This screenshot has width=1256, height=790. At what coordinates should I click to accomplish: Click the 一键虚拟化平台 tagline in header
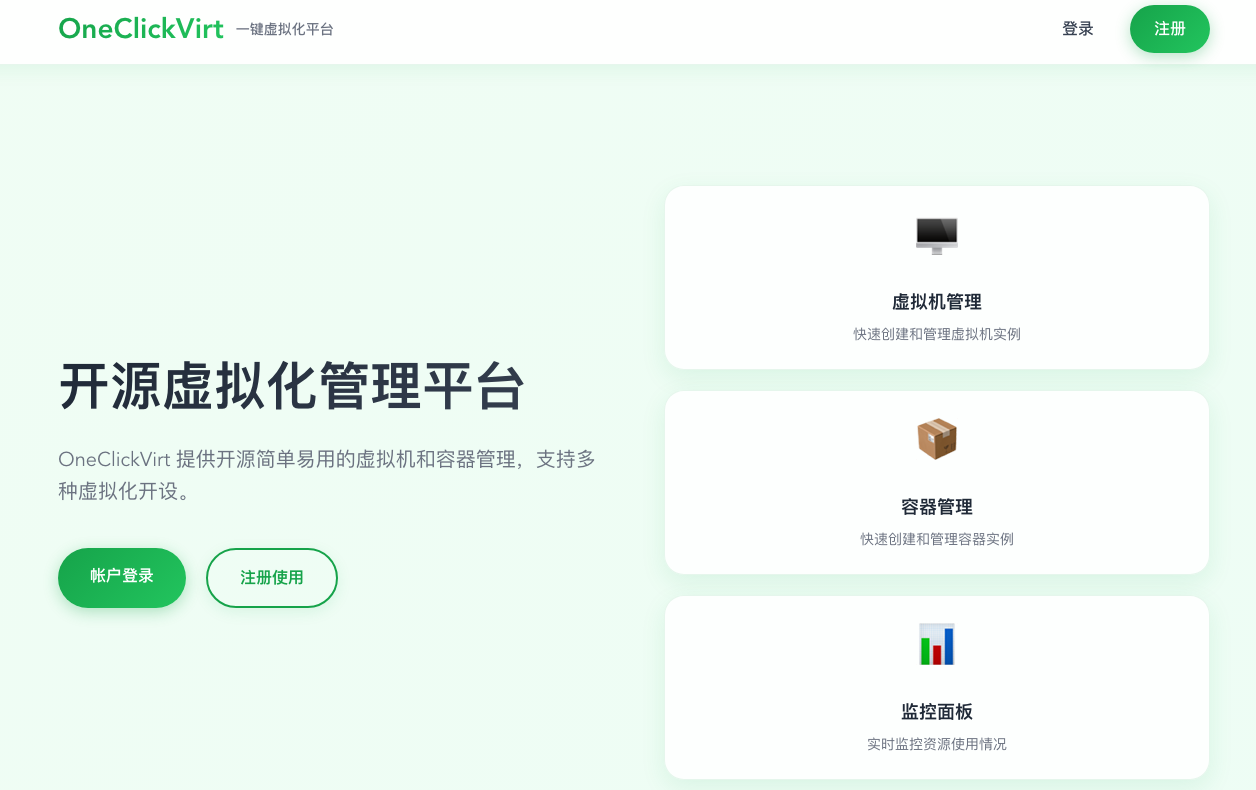pos(285,30)
